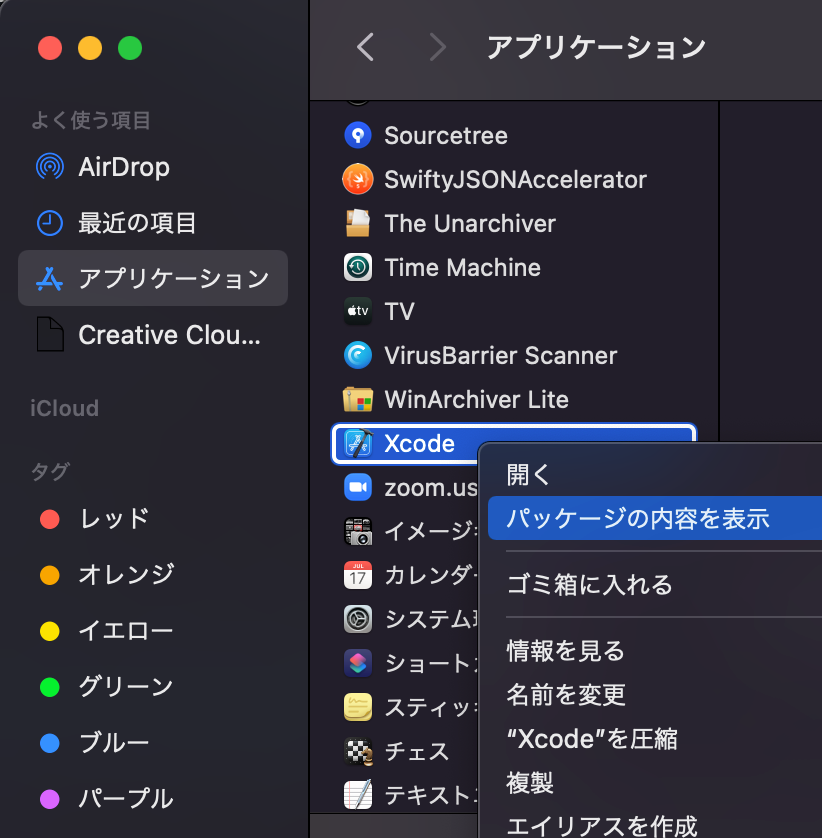
Task: Click the zoom.us camera icon
Action: pos(358,487)
